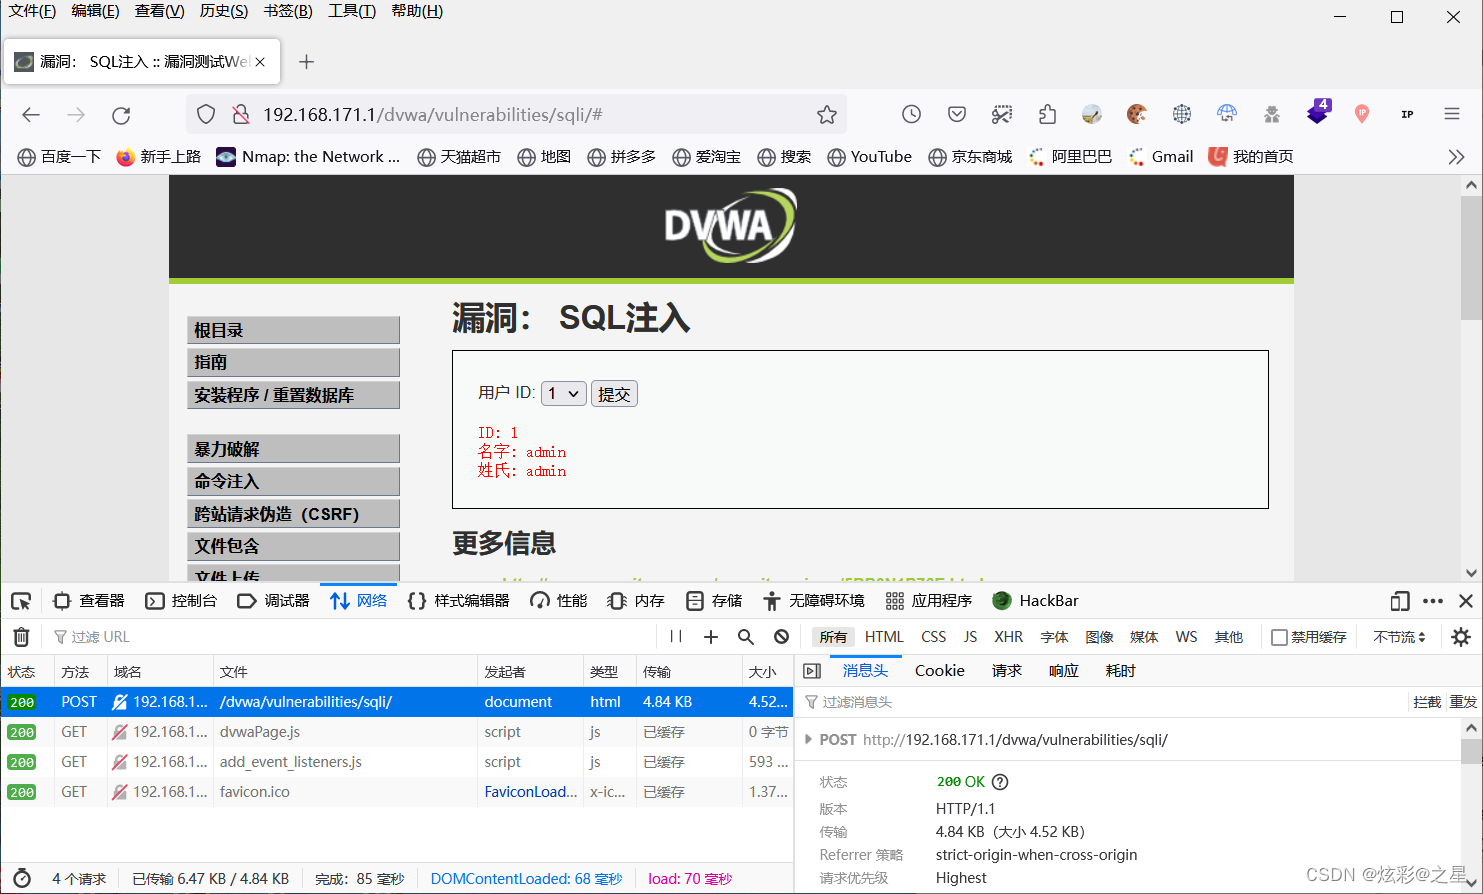Open the 暴力破解 sidebar link

coord(293,449)
